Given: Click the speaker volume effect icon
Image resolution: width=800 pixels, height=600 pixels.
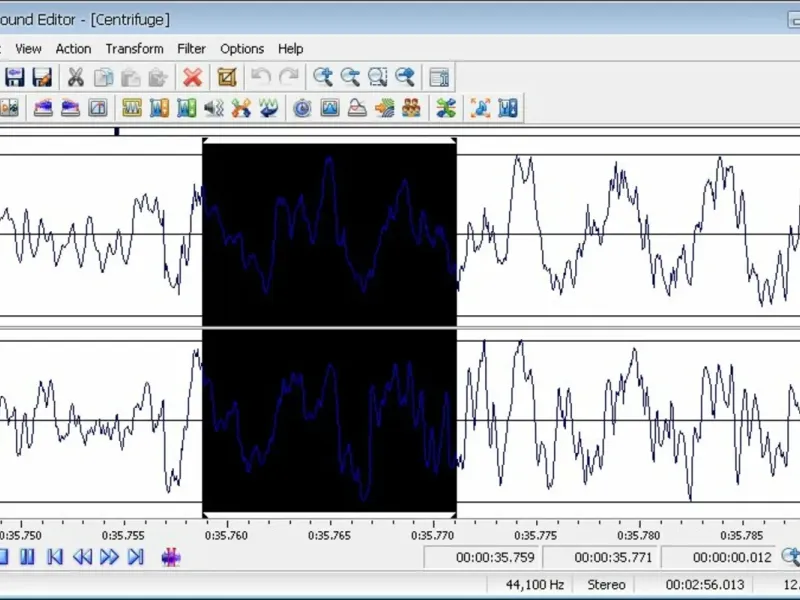Looking at the screenshot, I should coord(213,108).
